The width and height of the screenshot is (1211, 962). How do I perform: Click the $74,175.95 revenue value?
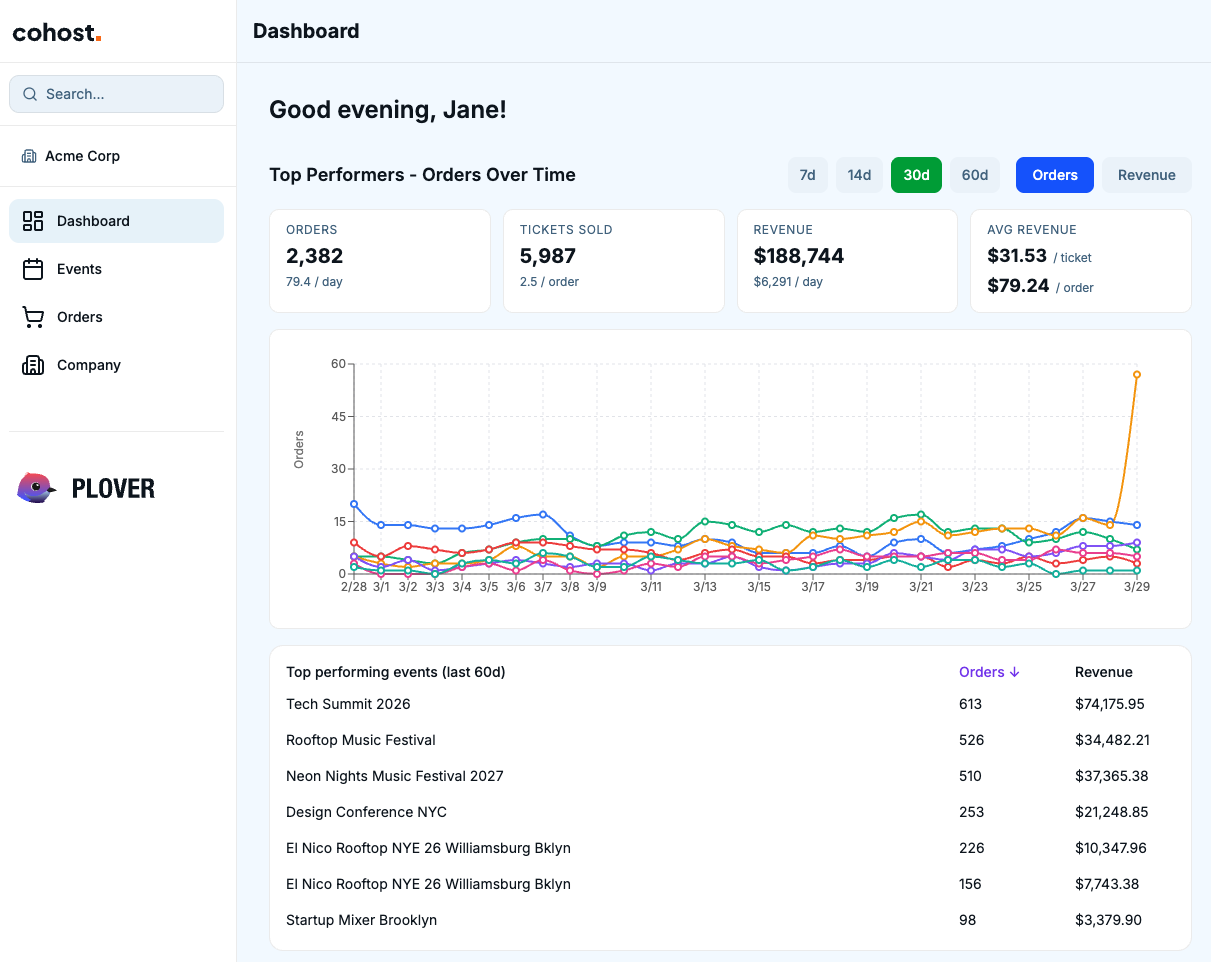pos(1110,704)
